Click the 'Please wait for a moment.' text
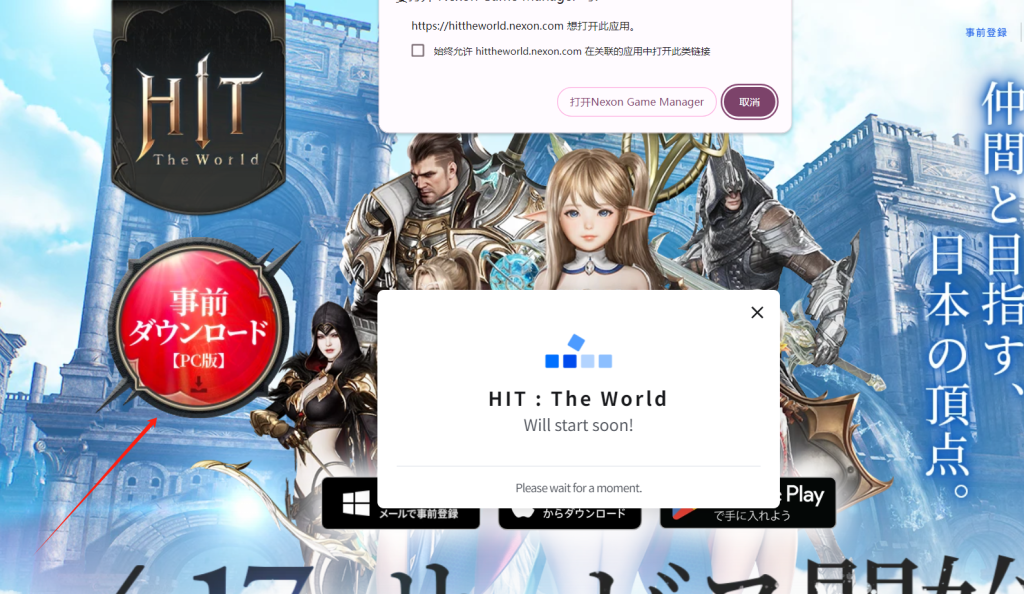The width and height of the screenshot is (1024, 594). pyautogui.click(x=578, y=488)
